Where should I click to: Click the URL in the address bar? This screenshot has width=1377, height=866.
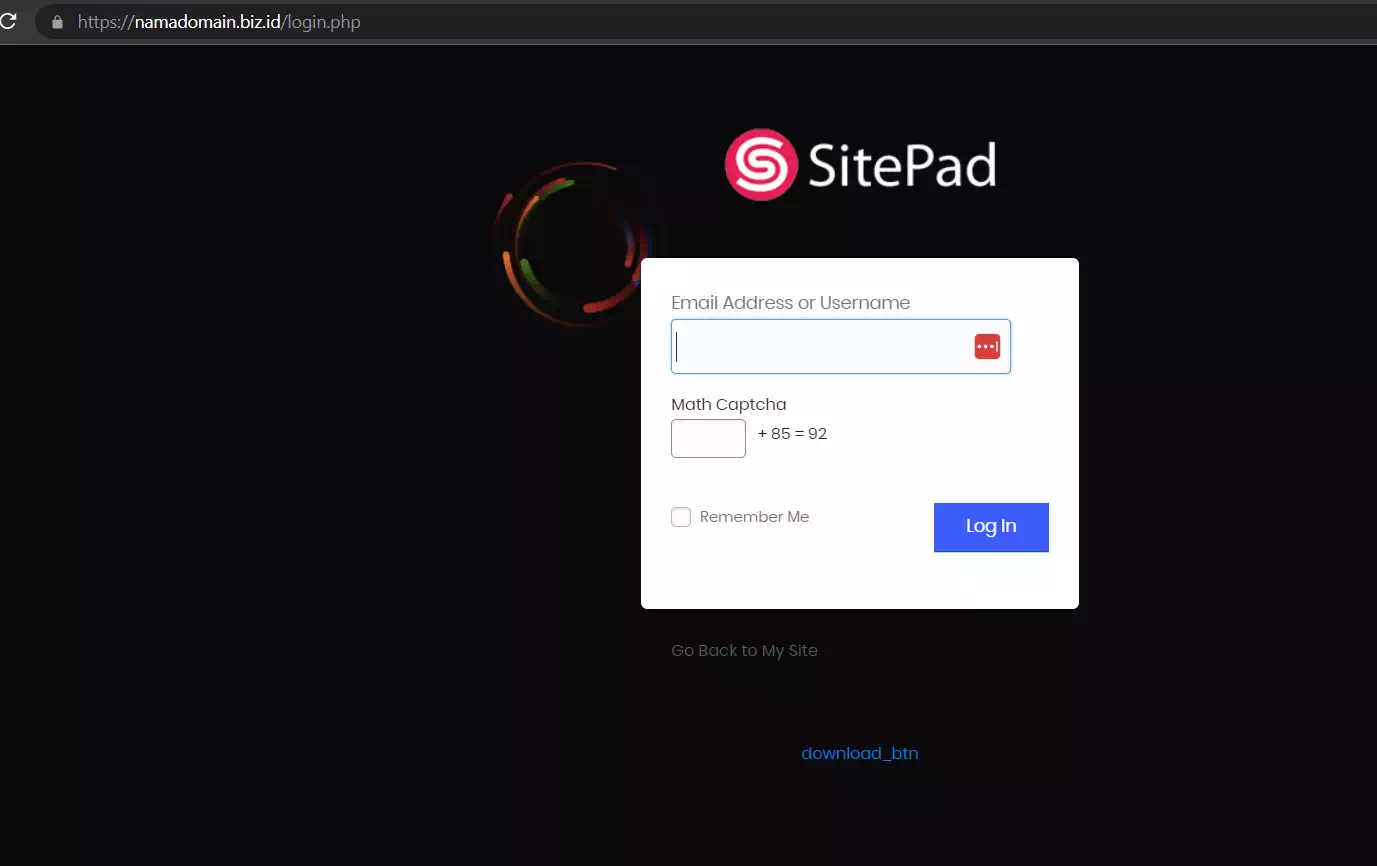(219, 22)
